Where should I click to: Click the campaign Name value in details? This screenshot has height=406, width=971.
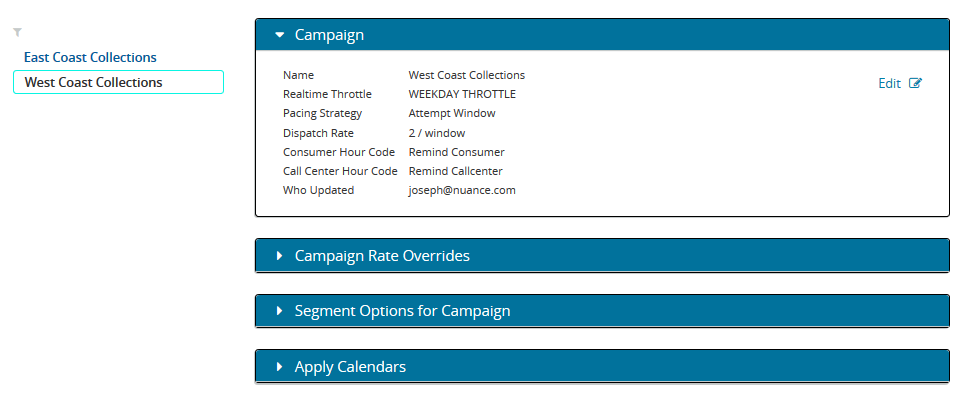pos(467,75)
